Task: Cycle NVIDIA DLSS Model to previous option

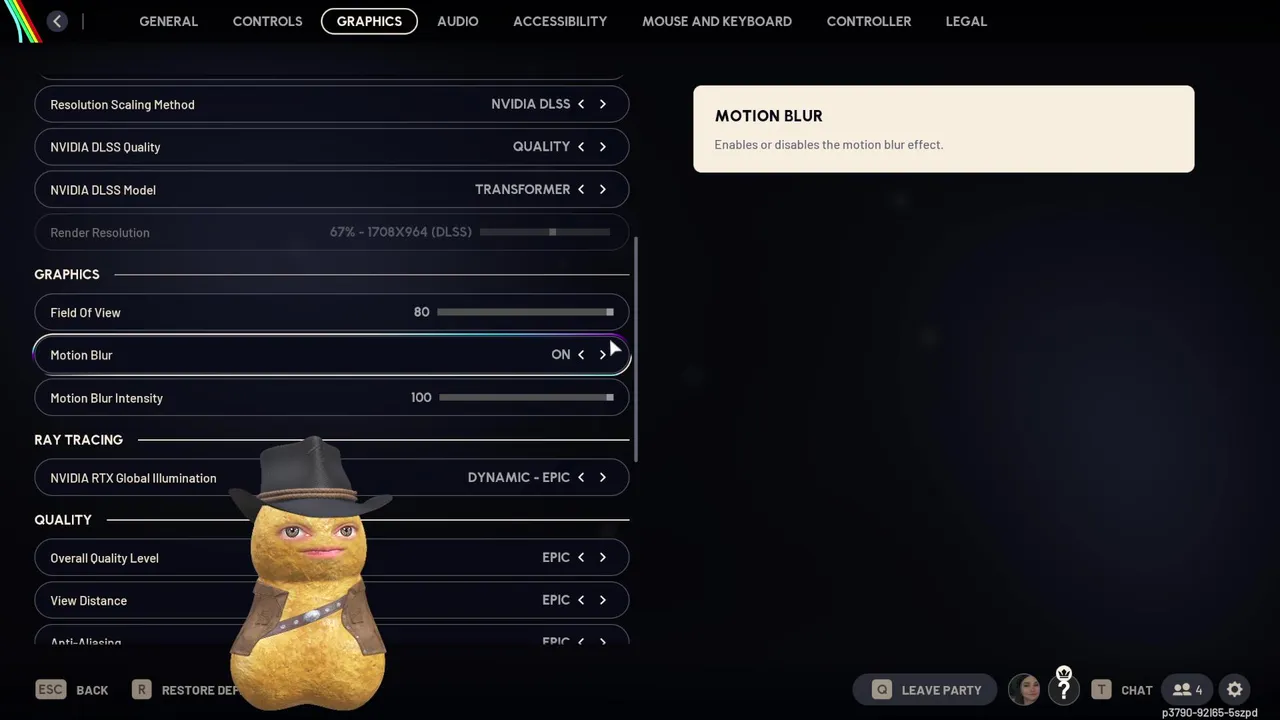Action: click(581, 189)
